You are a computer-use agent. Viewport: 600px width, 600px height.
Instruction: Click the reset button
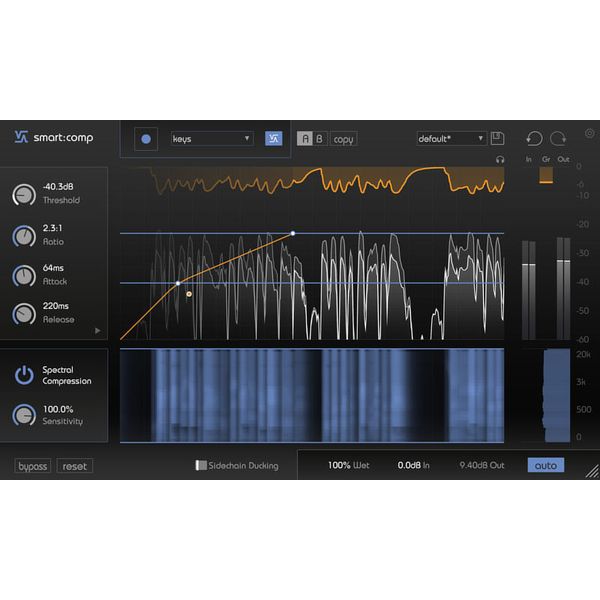[75, 466]
